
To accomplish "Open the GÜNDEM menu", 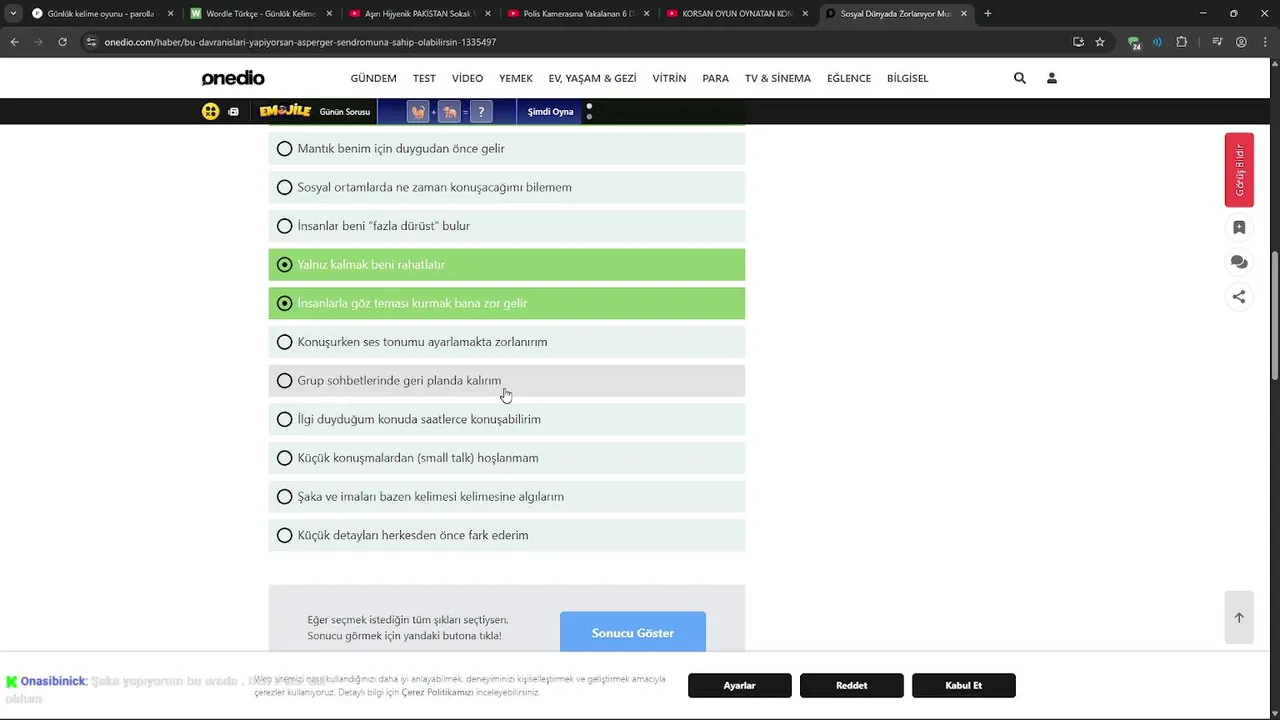I will (373, 78).
